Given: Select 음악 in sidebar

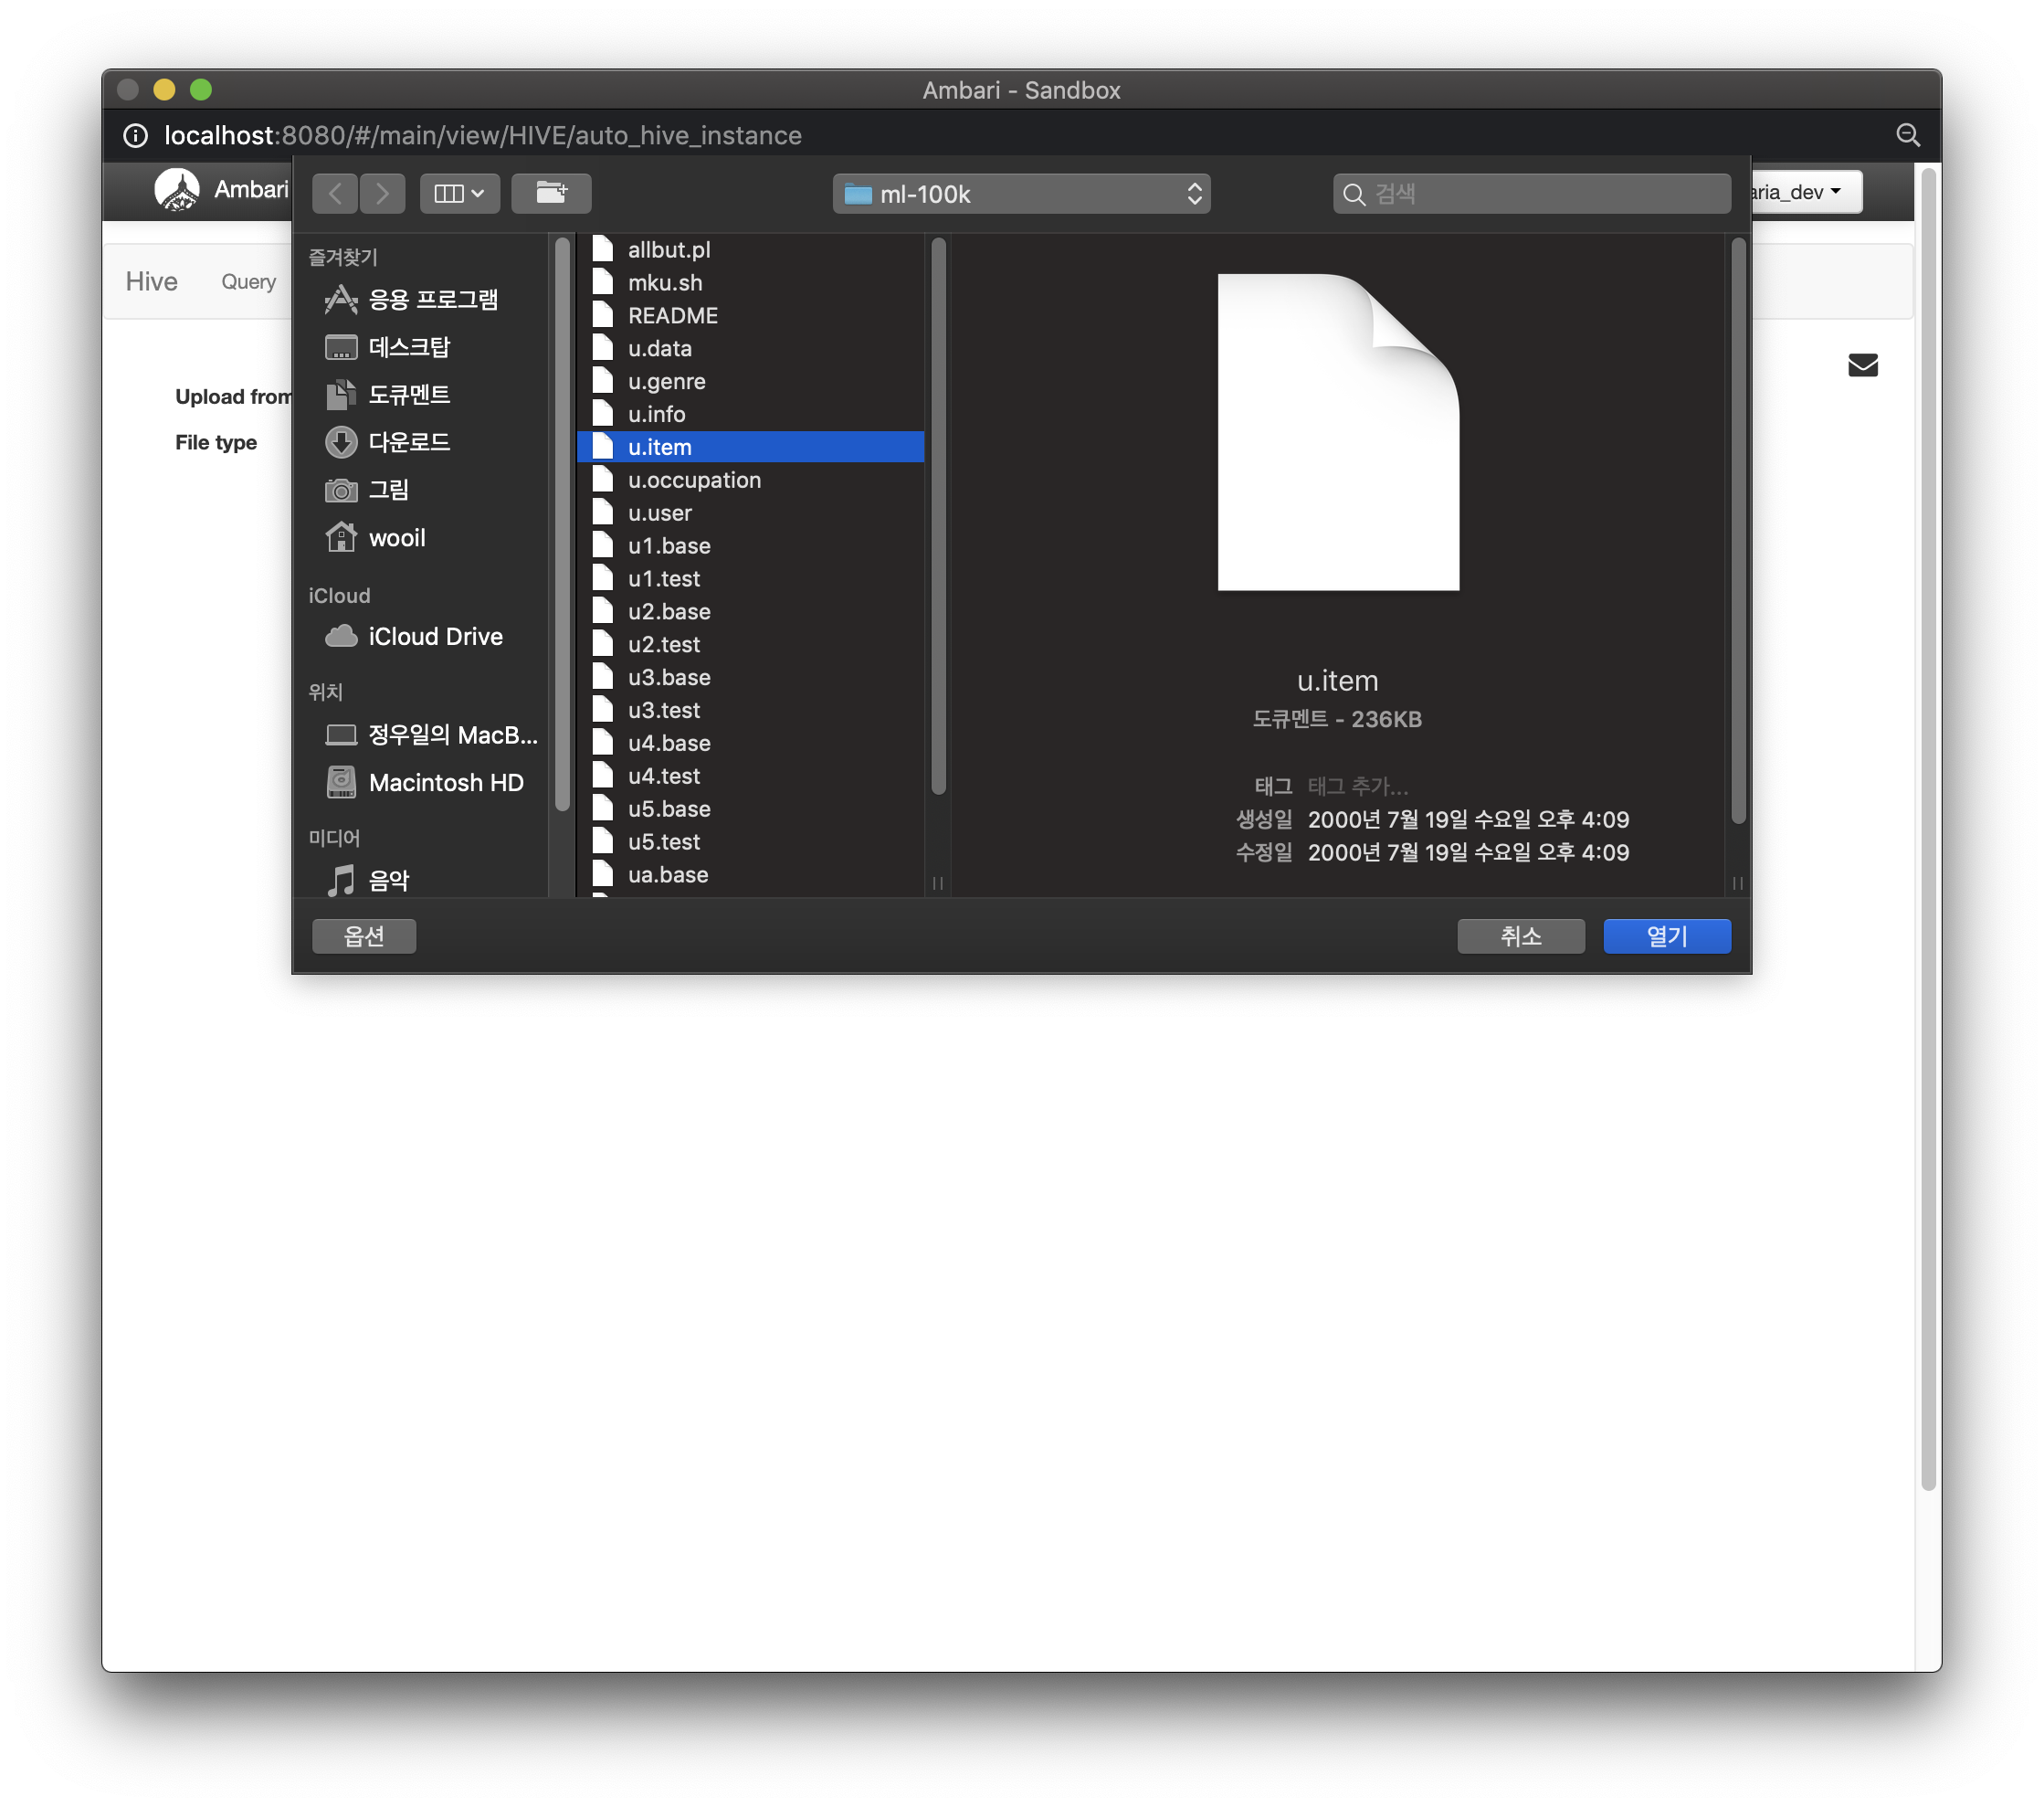Looking at the screenshot, I should point(368,880).
